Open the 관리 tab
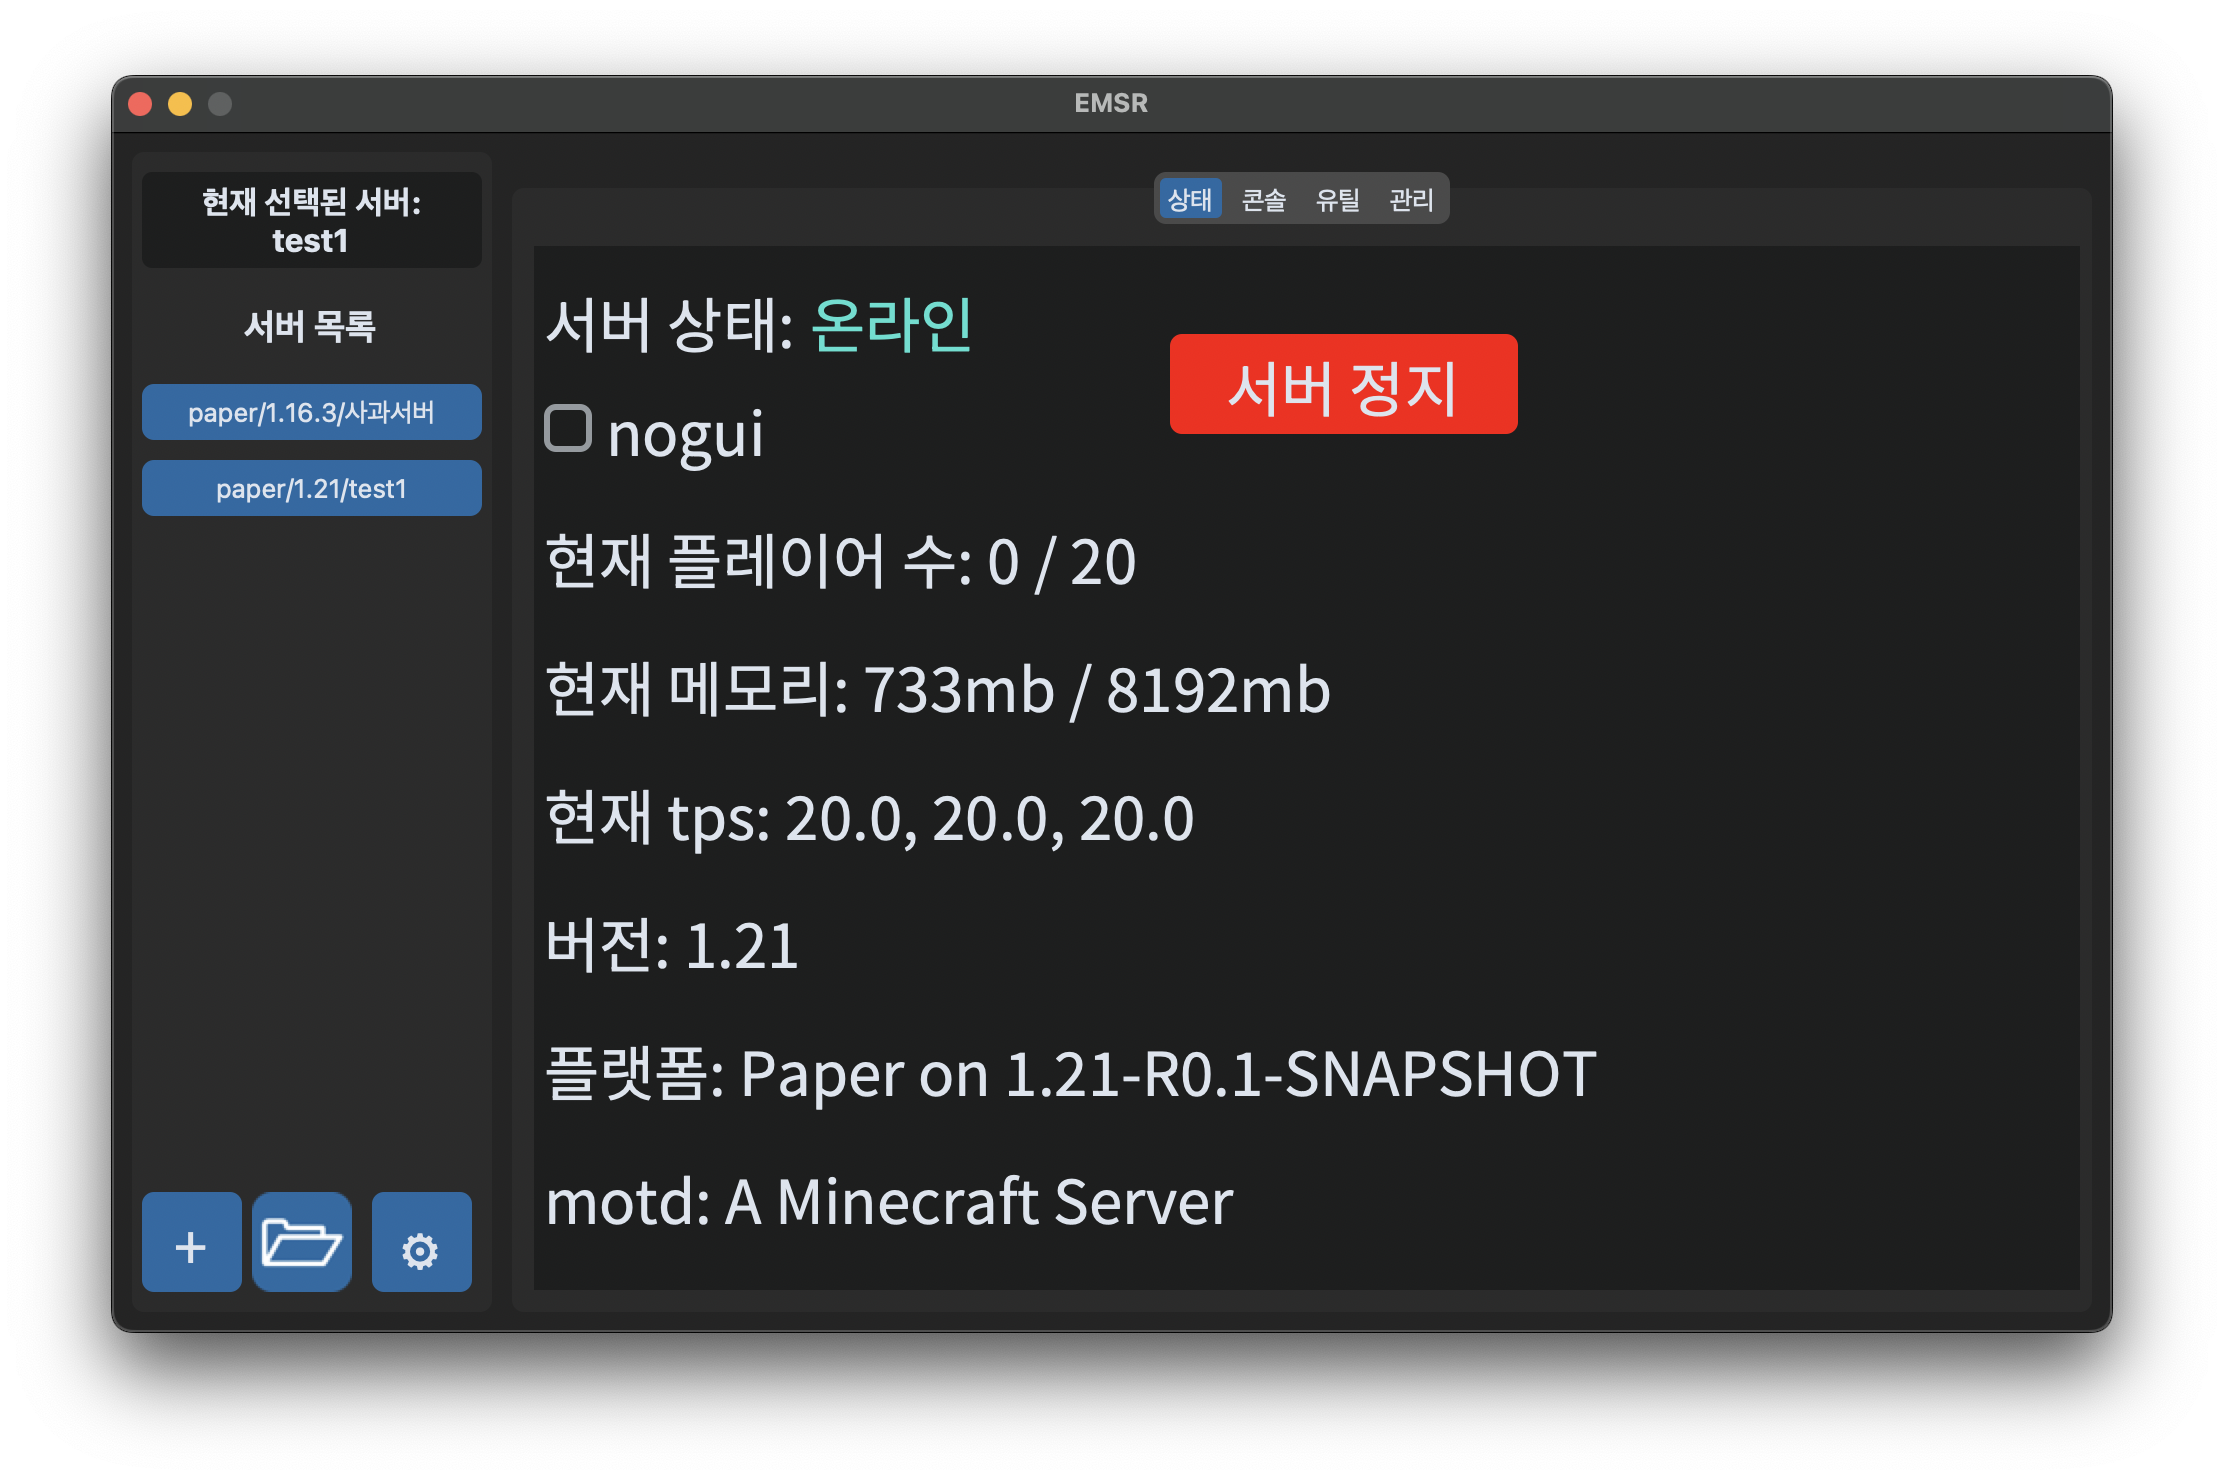The height and width of the screenshot is (1480, 2224). (x=1411, y=200)
